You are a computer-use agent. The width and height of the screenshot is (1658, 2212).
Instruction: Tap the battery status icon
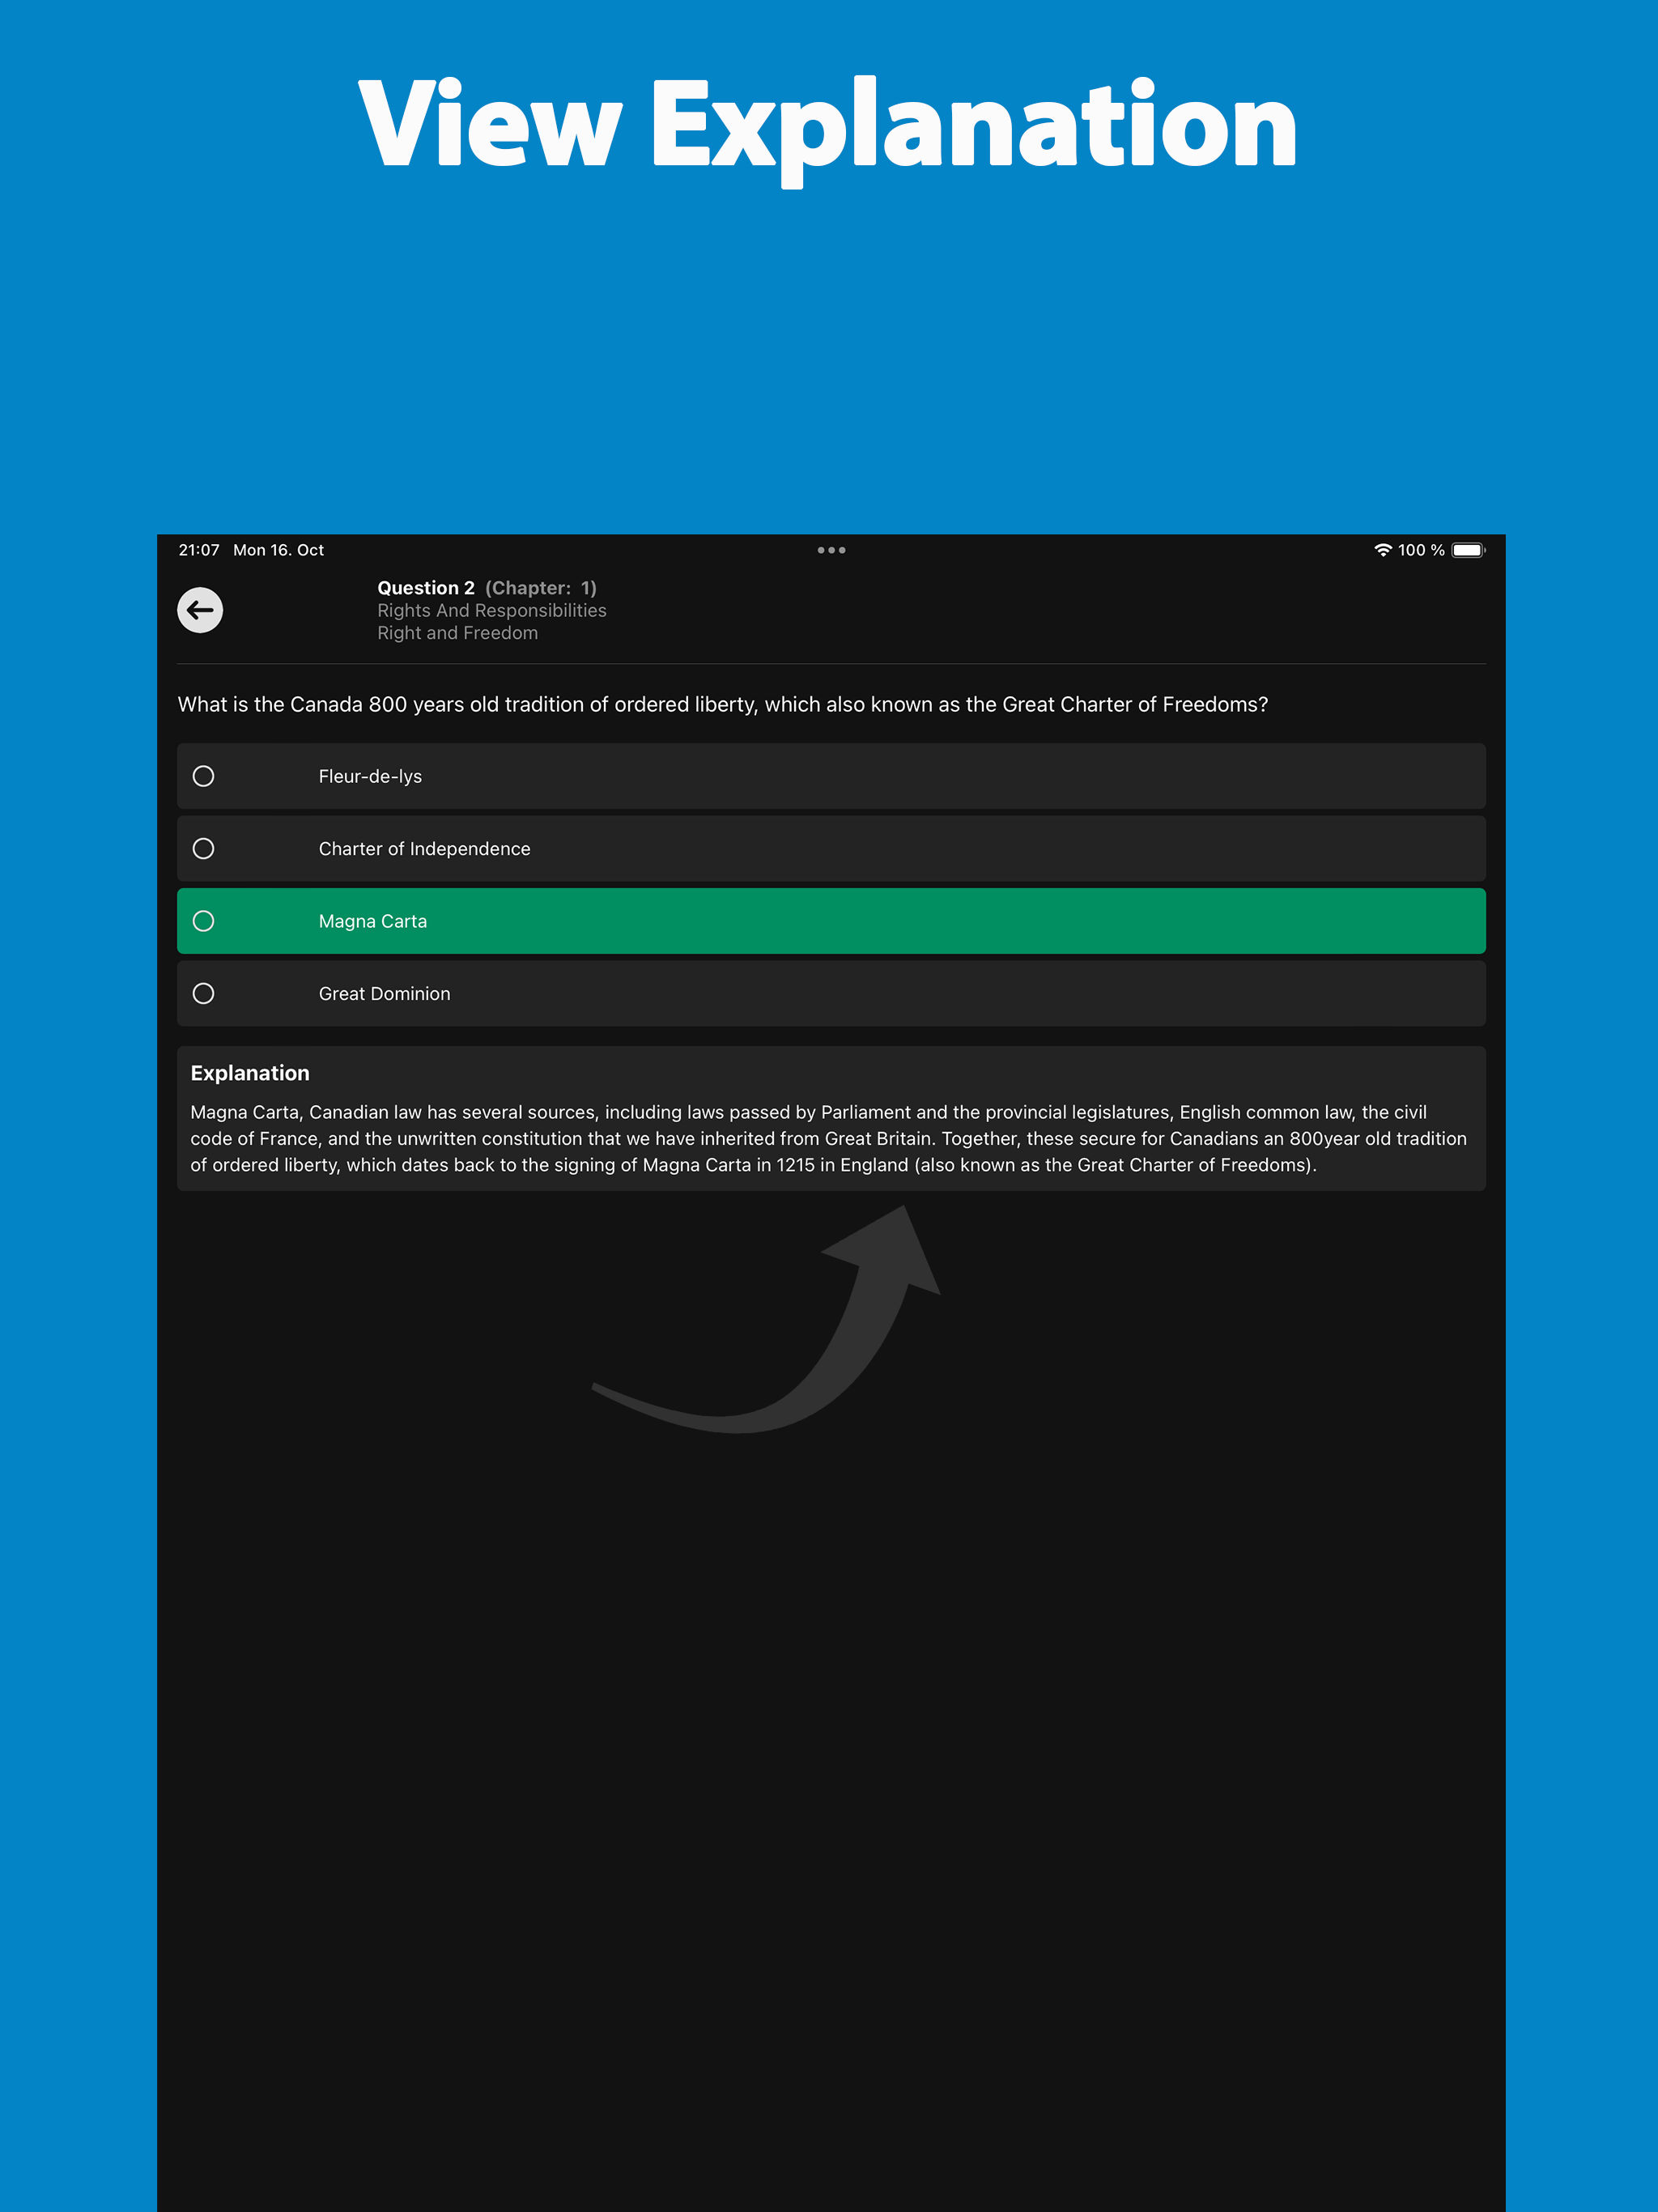coord(1468,550)
